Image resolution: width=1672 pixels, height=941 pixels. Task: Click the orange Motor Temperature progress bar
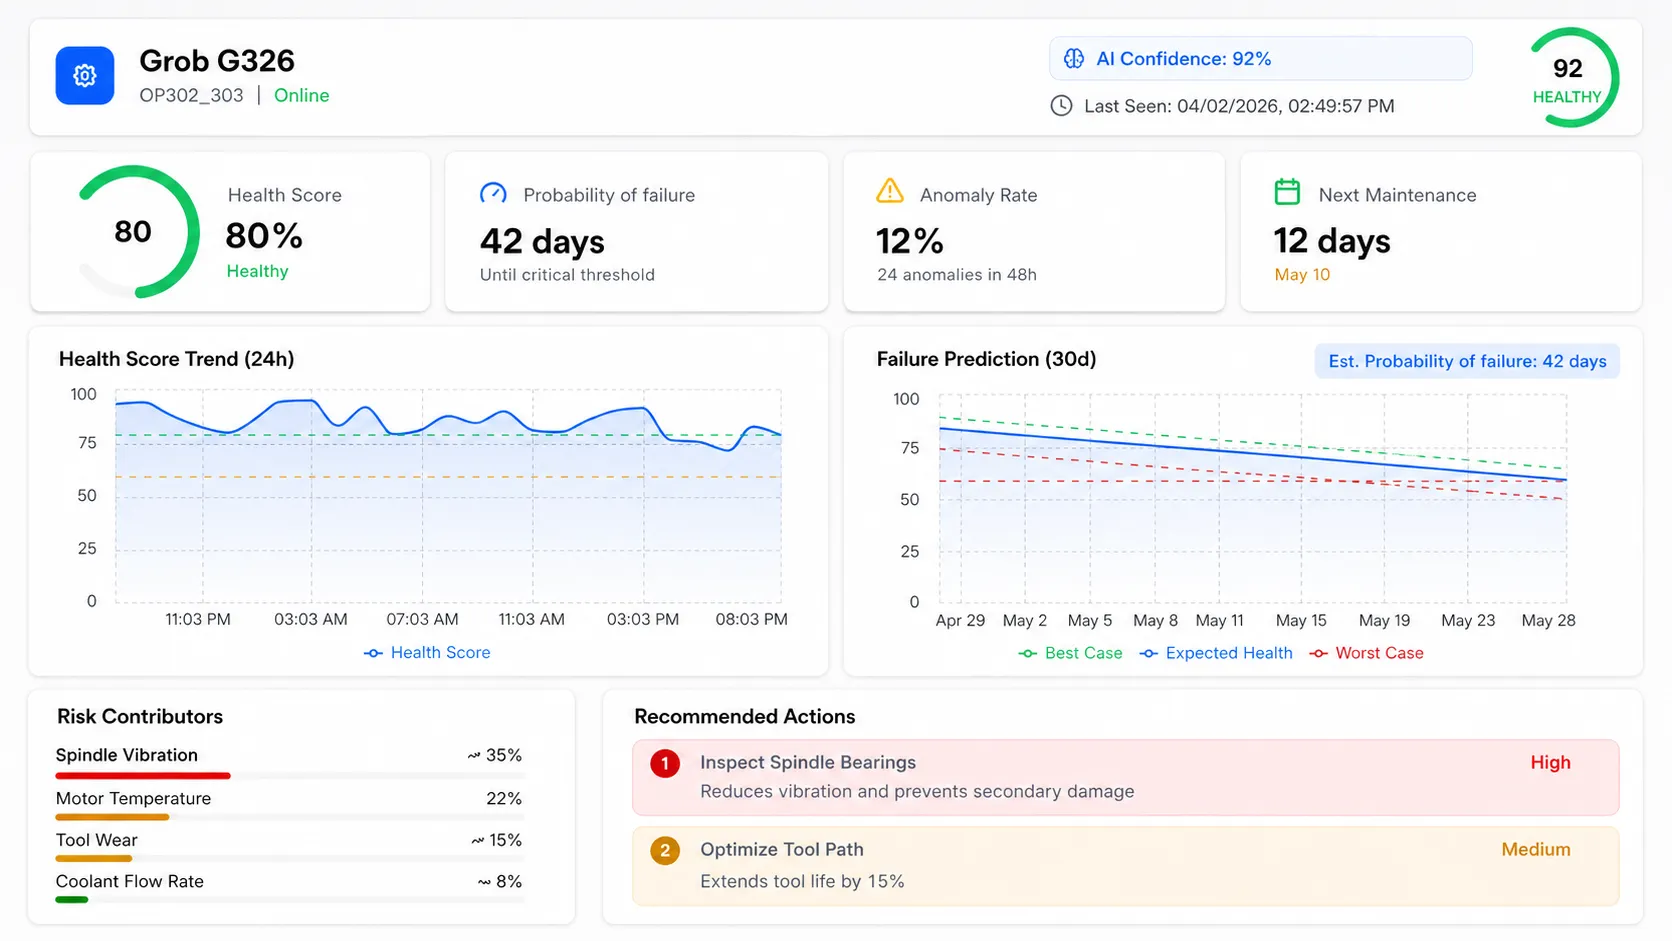click(x=112, y=817)
